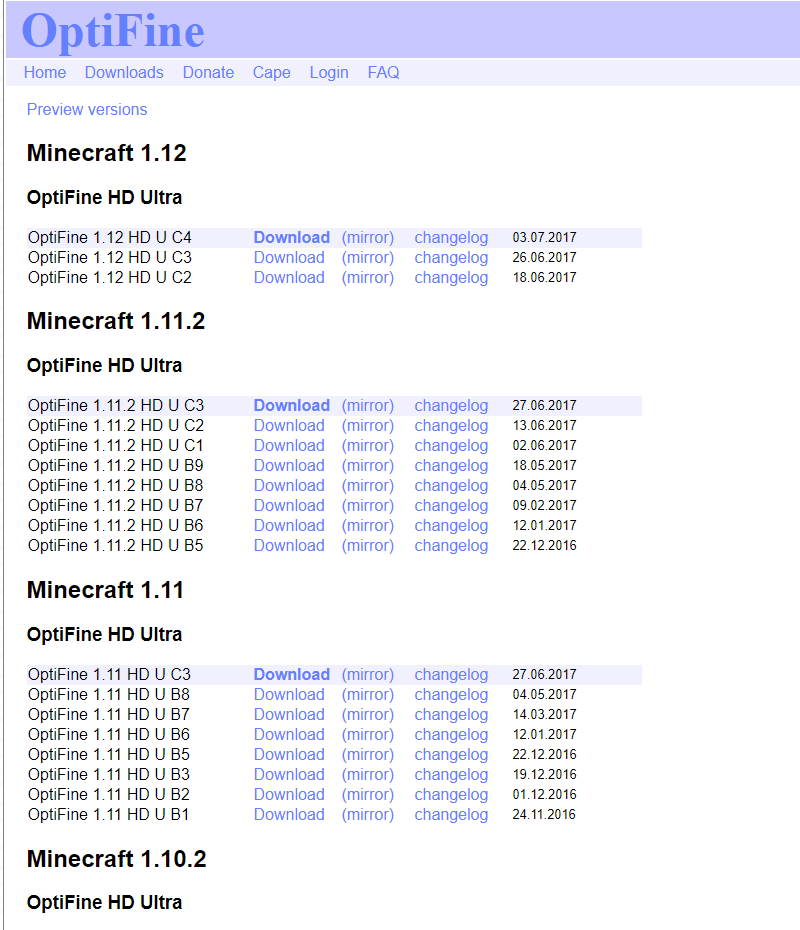Viewport: 800px width, 930px height.
Task: Open mirror for OptiFine 1.11.2 HD U C3
Action: (368, 406)
